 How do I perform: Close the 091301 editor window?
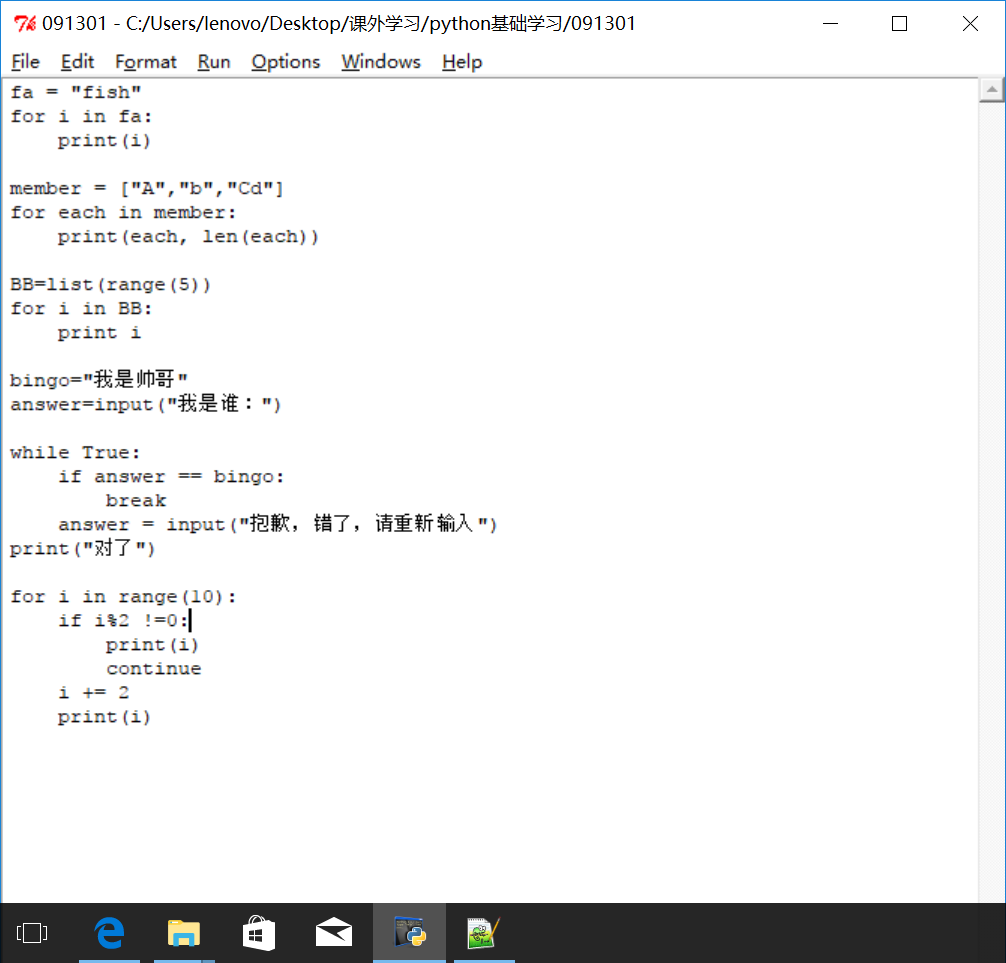(970, 24)
